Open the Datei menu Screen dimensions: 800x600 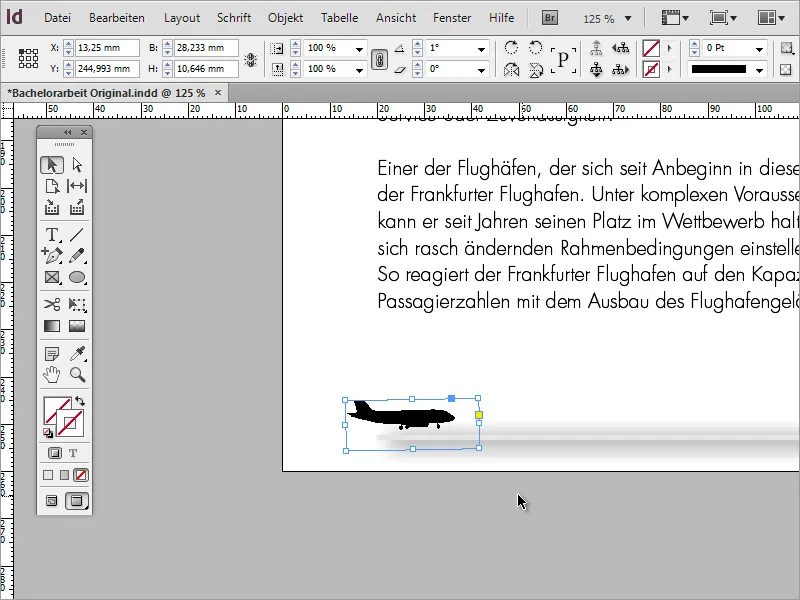57,18
